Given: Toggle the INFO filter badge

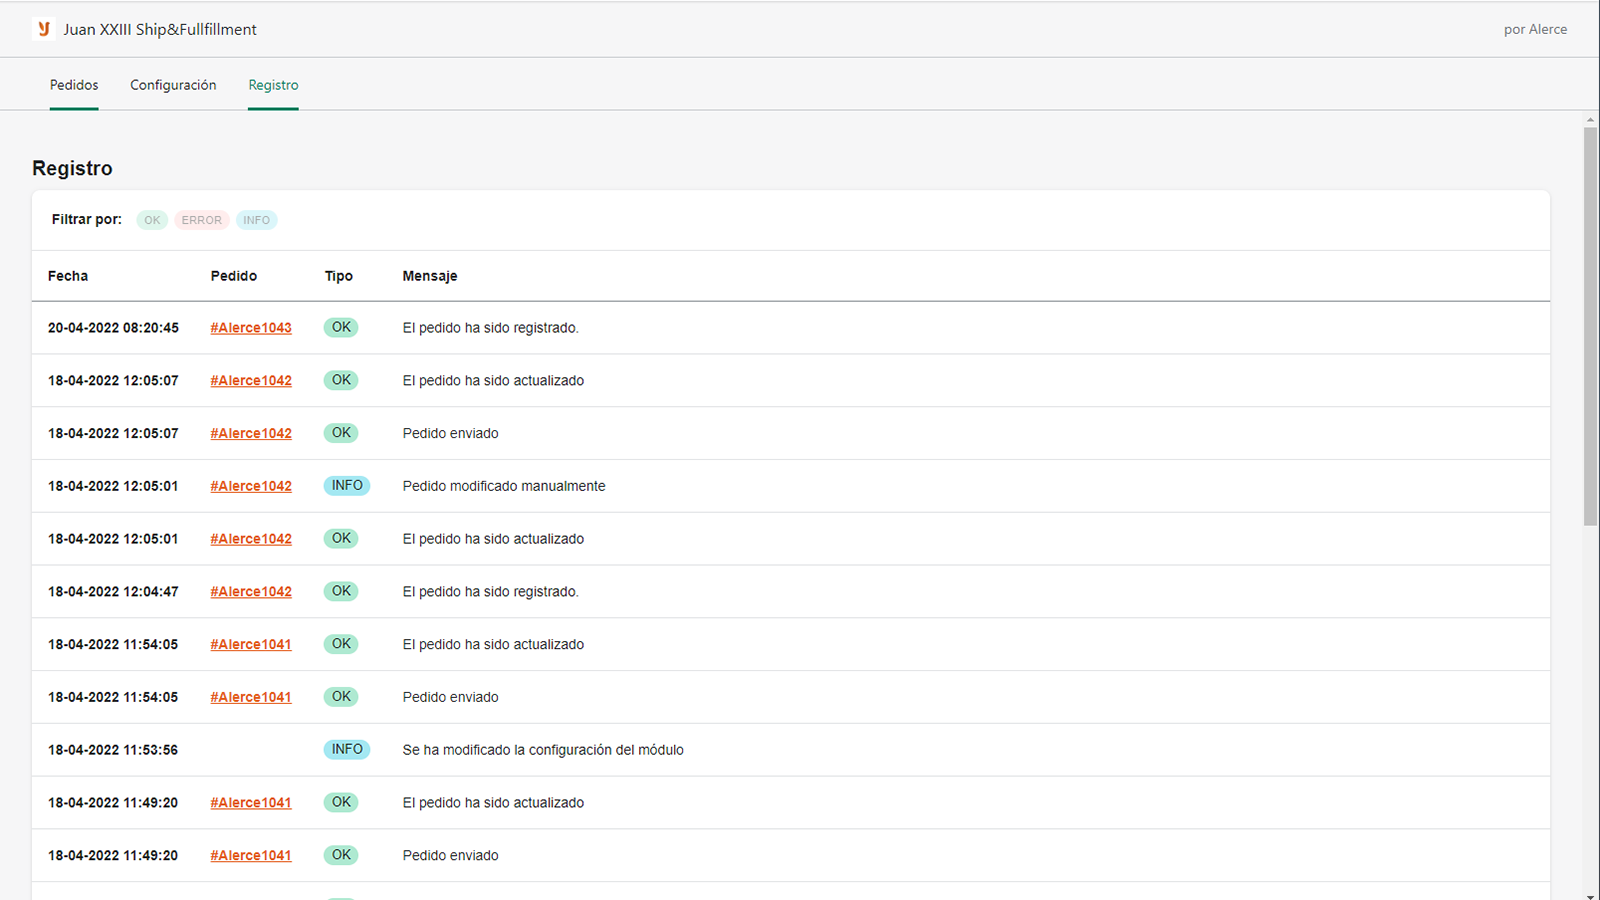Looking at the screenshot, I should click(256, 220).
